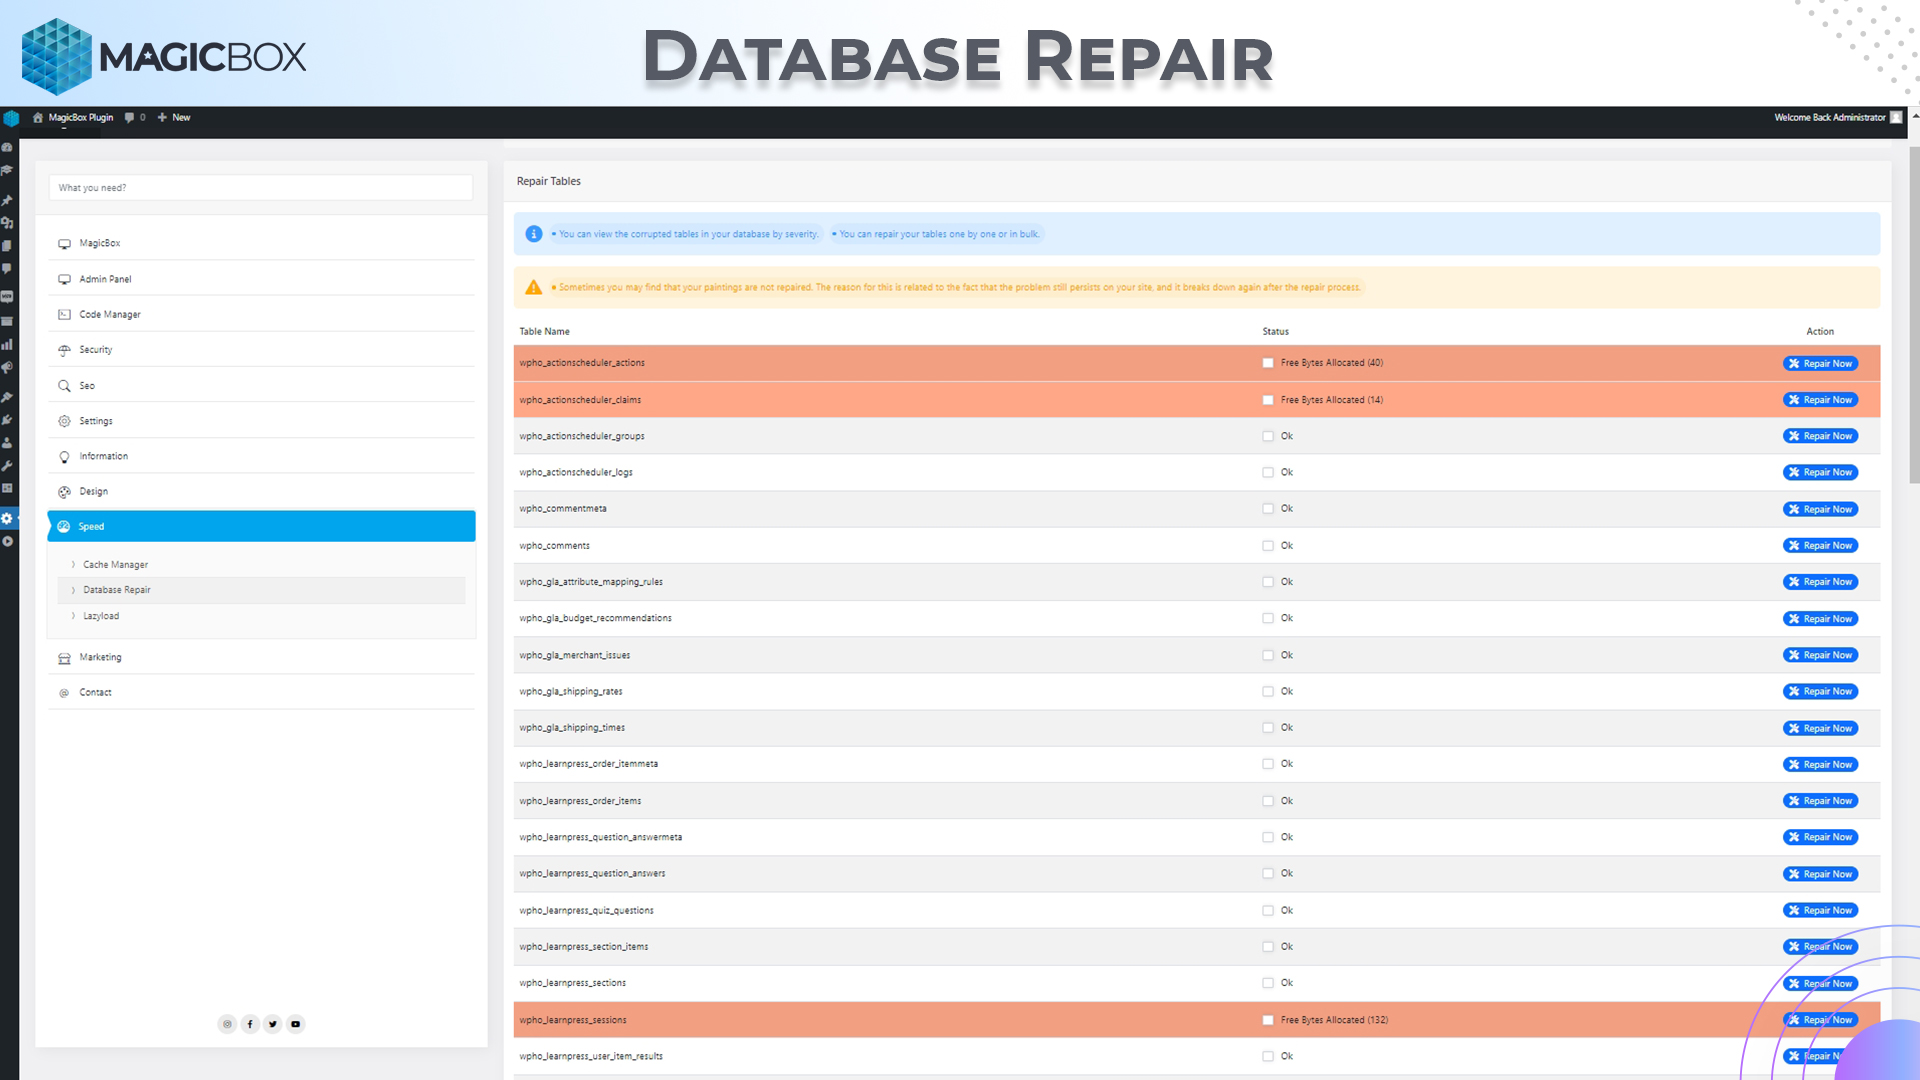Open the Information menu item
Screen dimensions: 1920x1080
(x=261, y=457)
